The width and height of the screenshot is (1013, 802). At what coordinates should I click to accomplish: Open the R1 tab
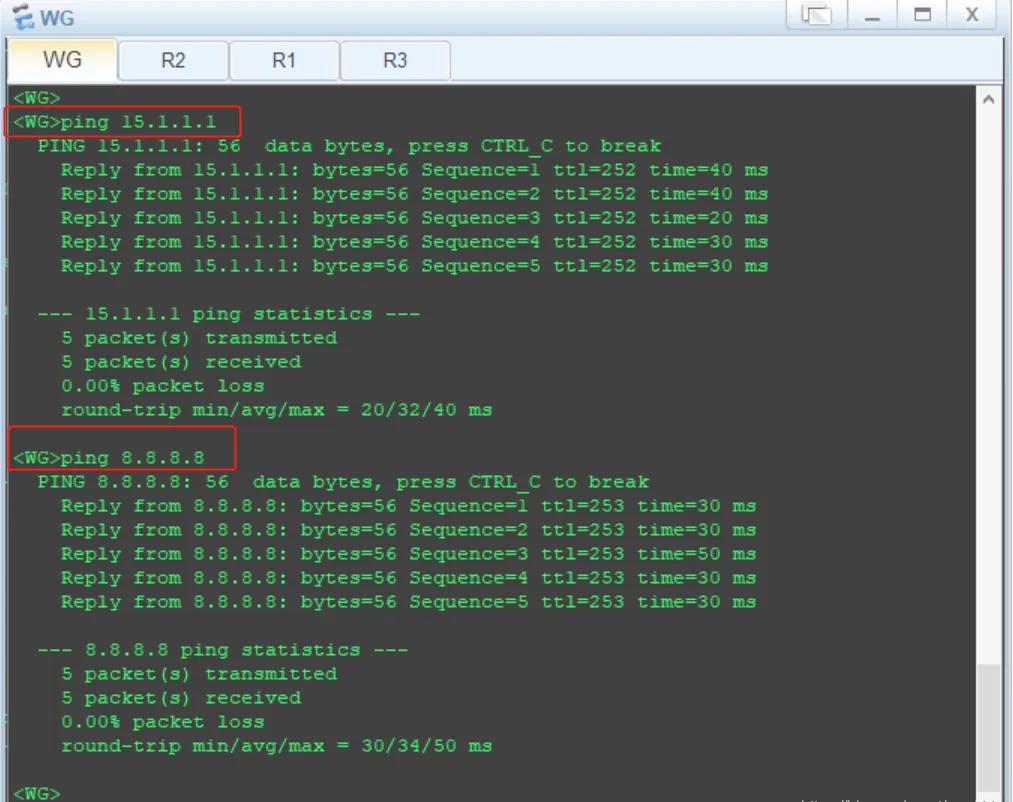coord(284,61)
